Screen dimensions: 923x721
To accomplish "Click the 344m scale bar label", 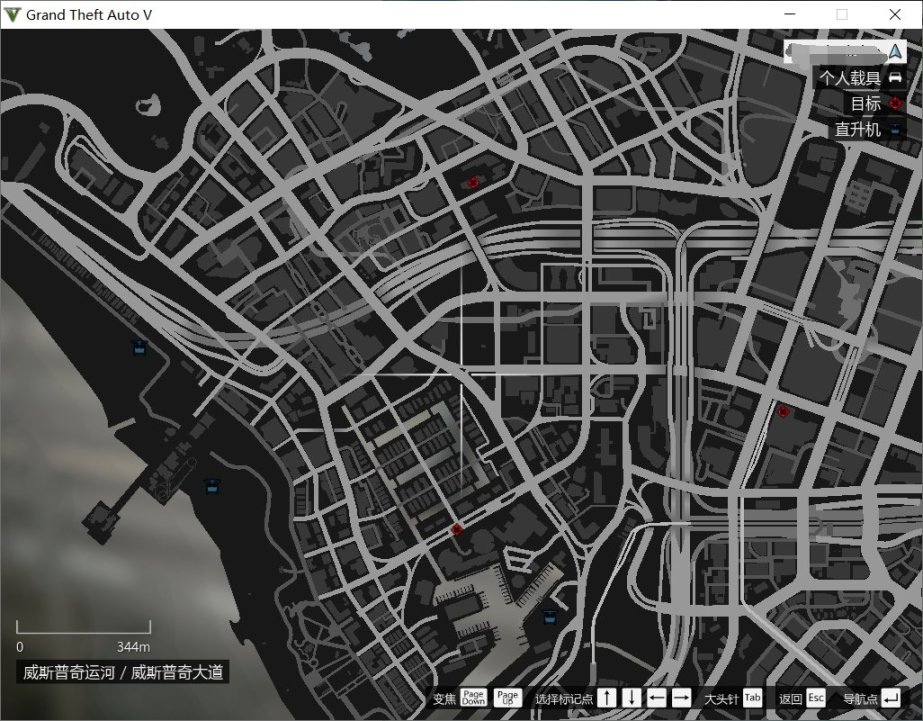I will 133,647.
